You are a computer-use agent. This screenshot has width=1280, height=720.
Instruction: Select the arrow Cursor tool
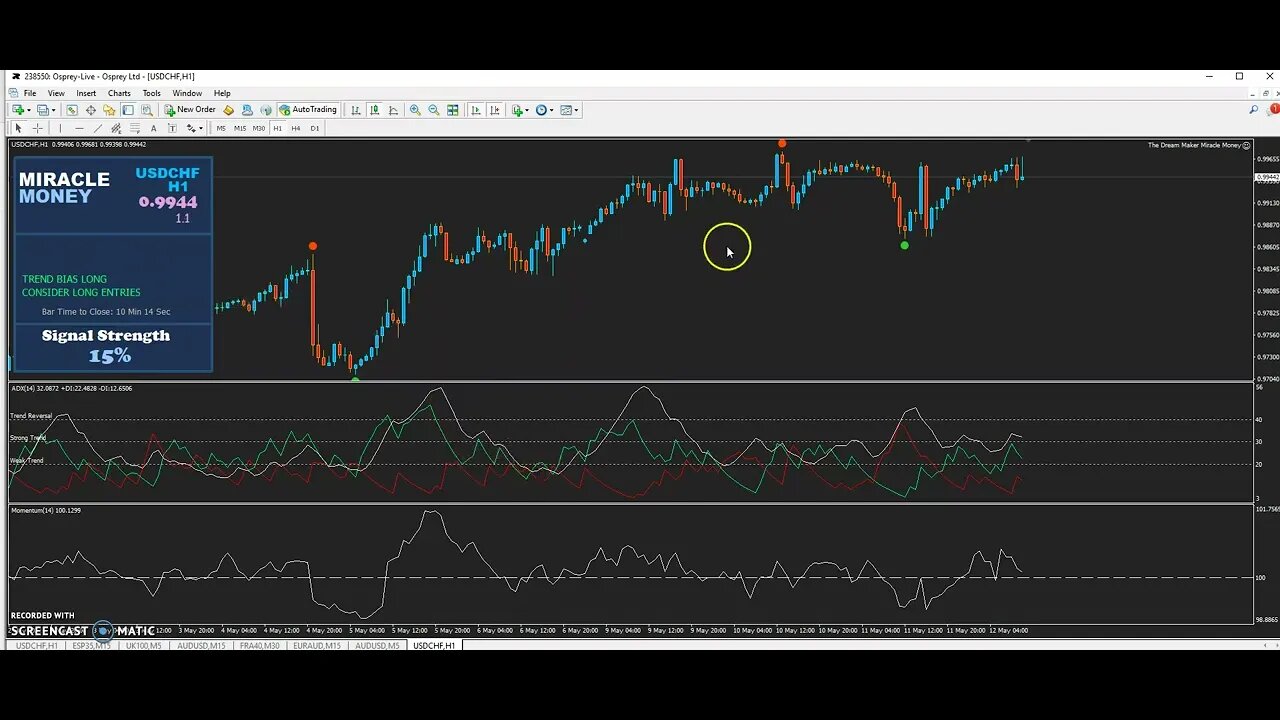click(18, 128)
